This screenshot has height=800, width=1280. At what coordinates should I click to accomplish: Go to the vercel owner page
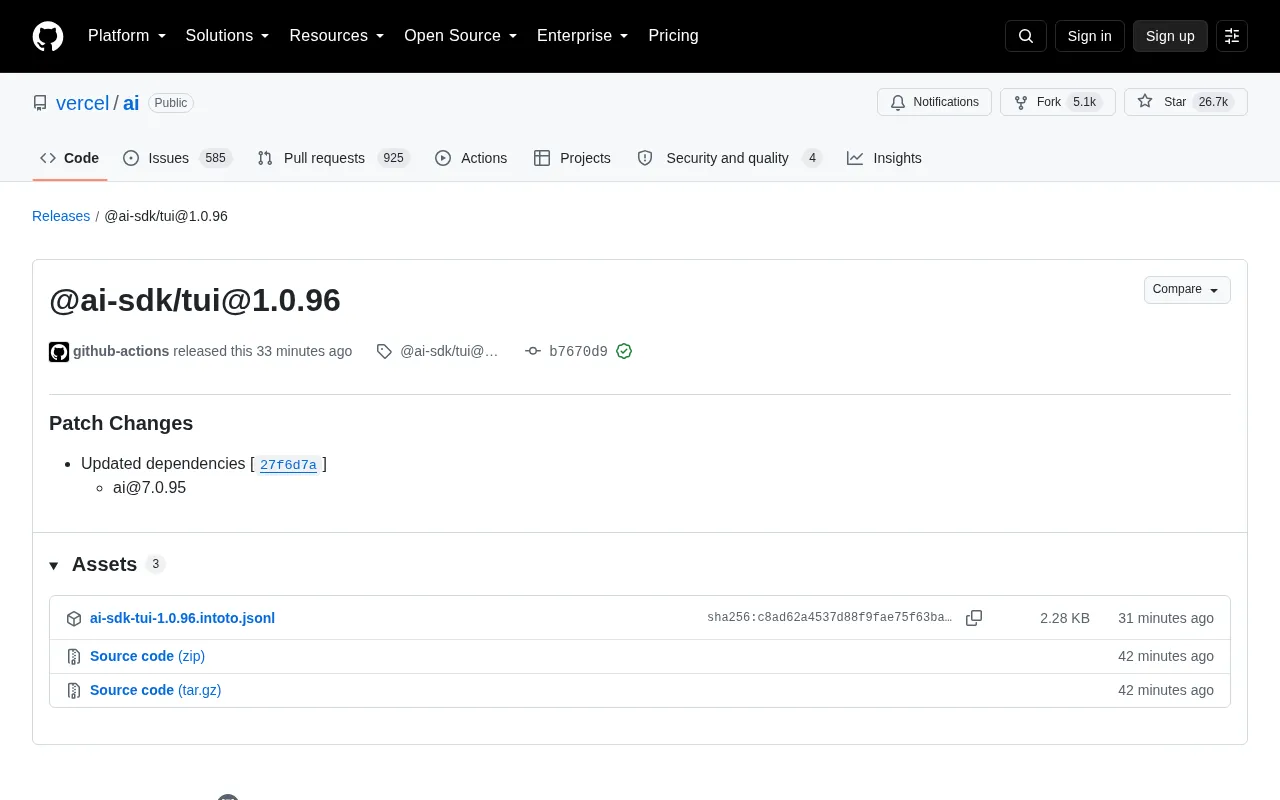click(x=82, y=103)
